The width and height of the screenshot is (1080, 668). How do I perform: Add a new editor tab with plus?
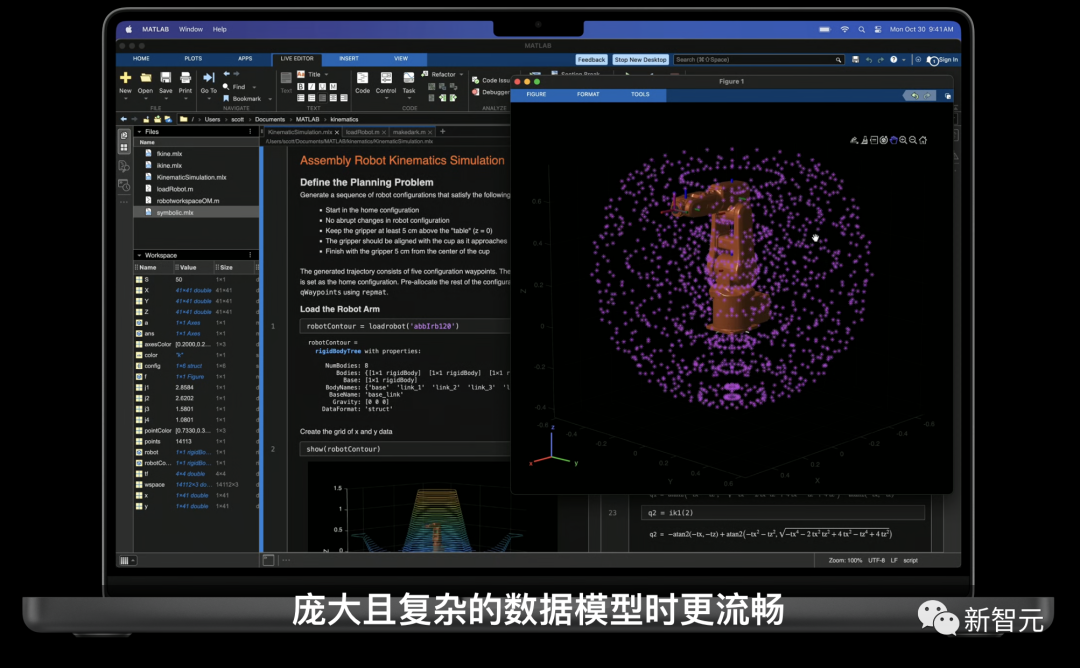[442, 131]
